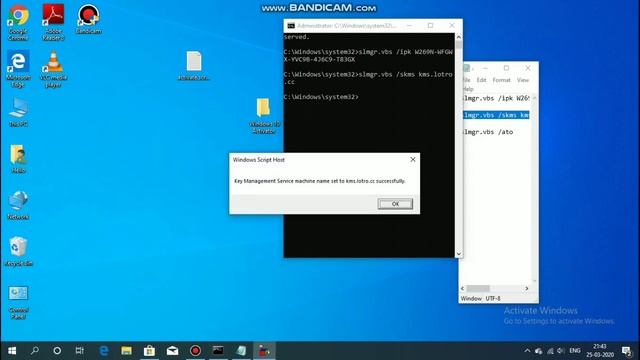This screenshot has width=640, height=360.
Task: Click highlighted slmgr.vbs /skms line in Notepad
Action: [x=496, y=115]
